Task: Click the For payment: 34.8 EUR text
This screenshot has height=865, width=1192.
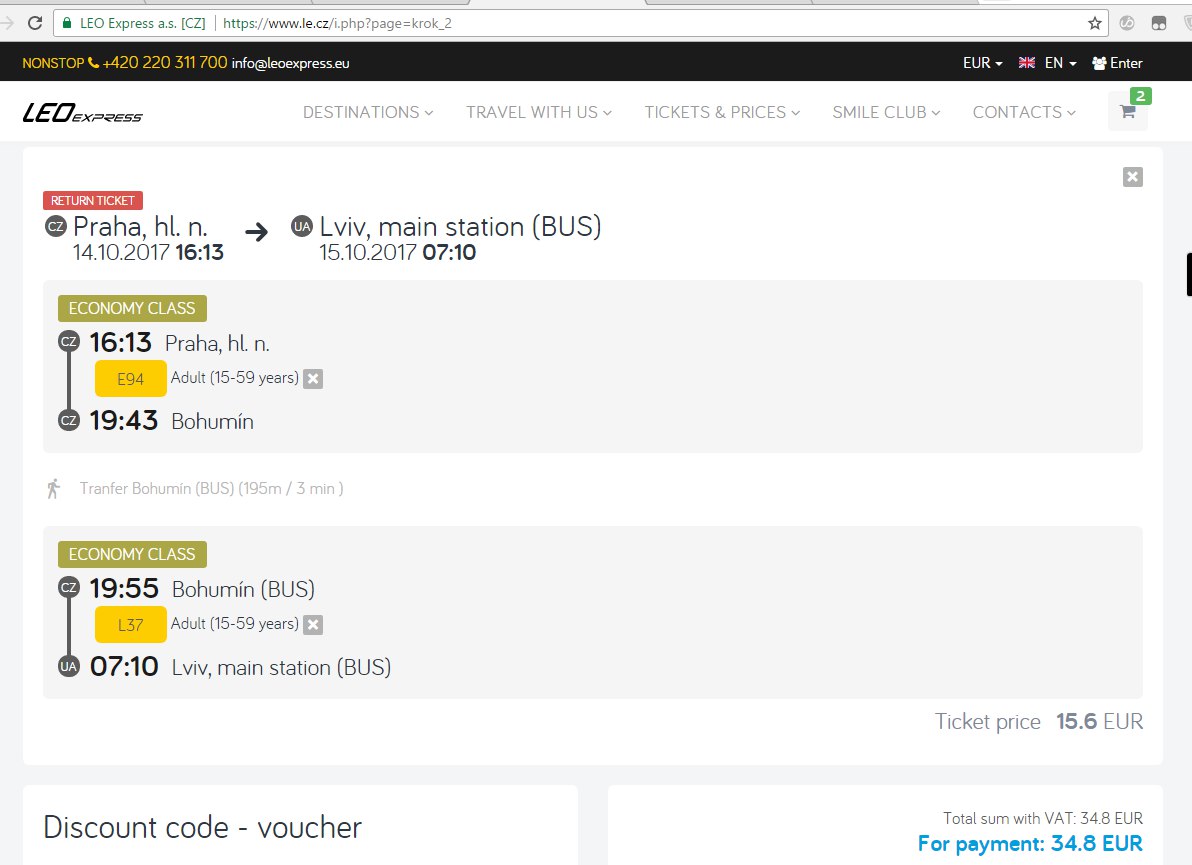Action: (1030, 844)
